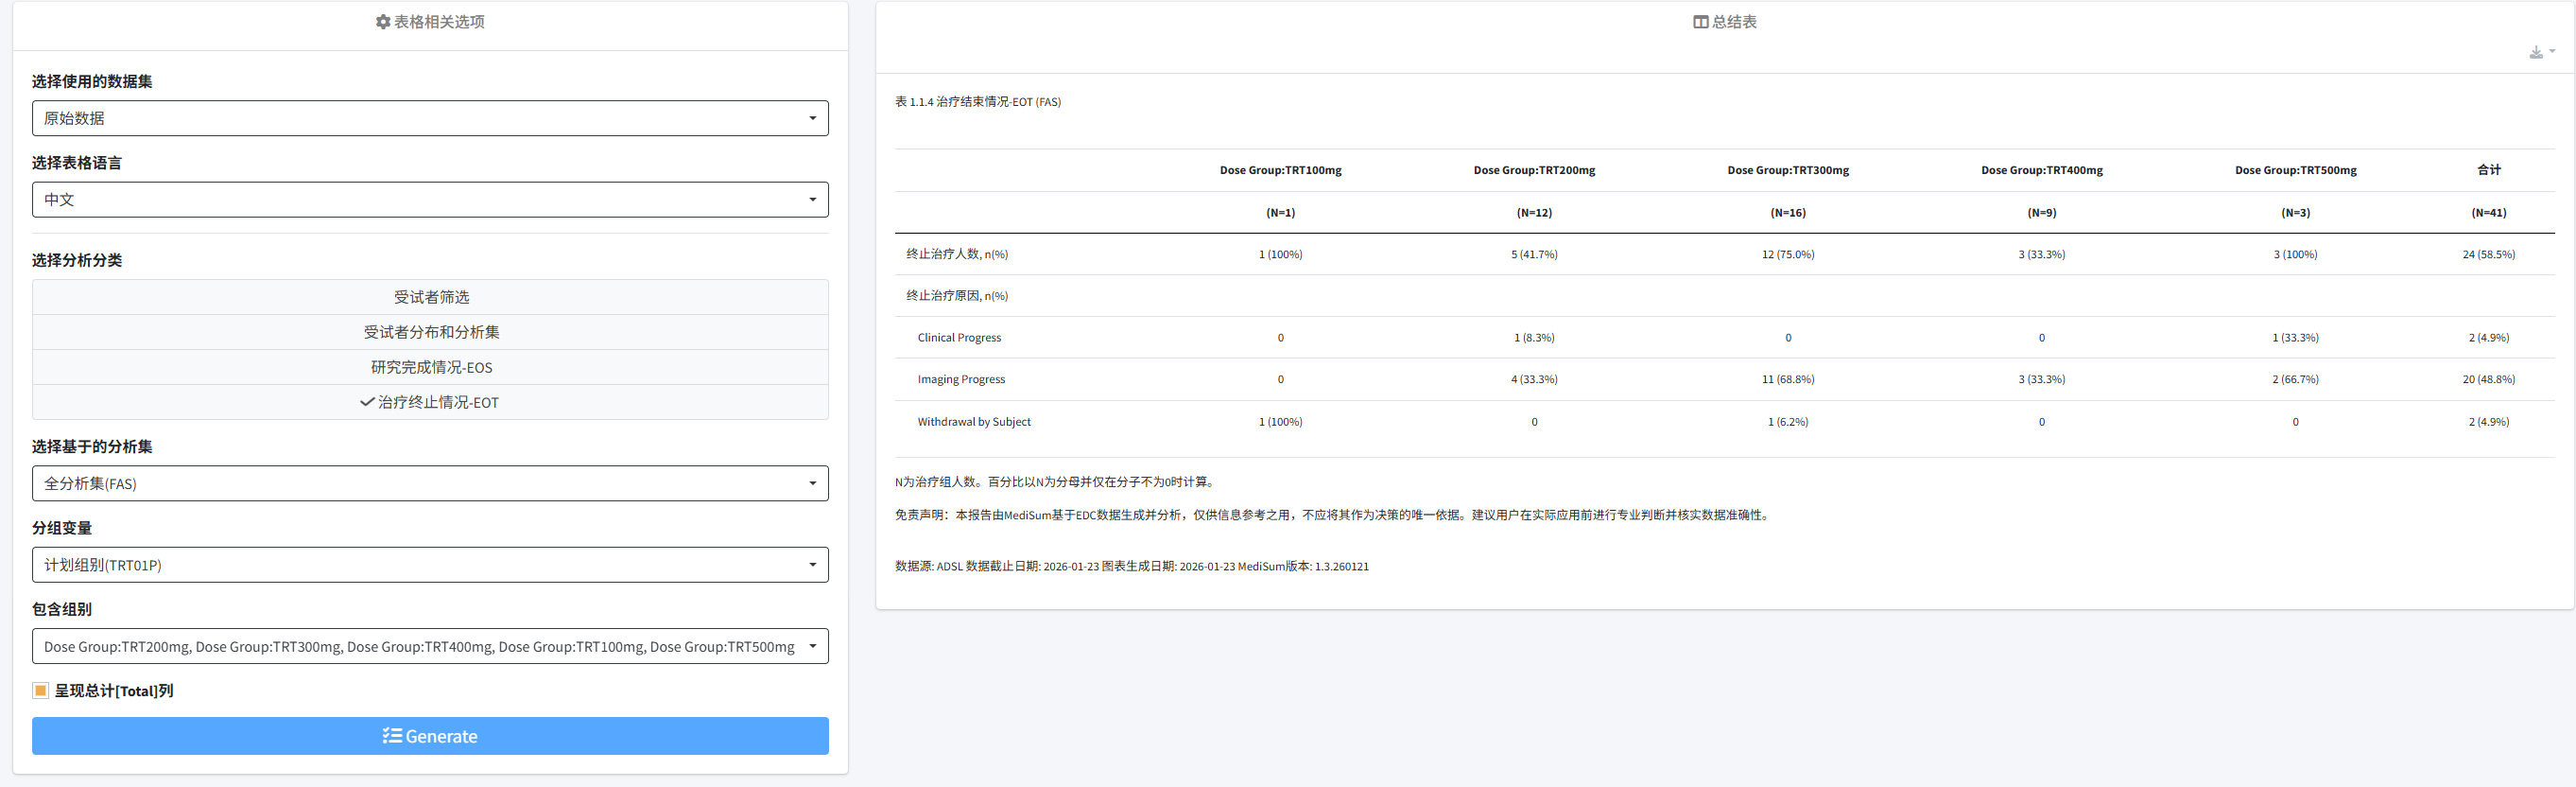Click the 呈现总计[Total]列 label text
This screenshot has height=787, width=2576.
pos(114,691)
